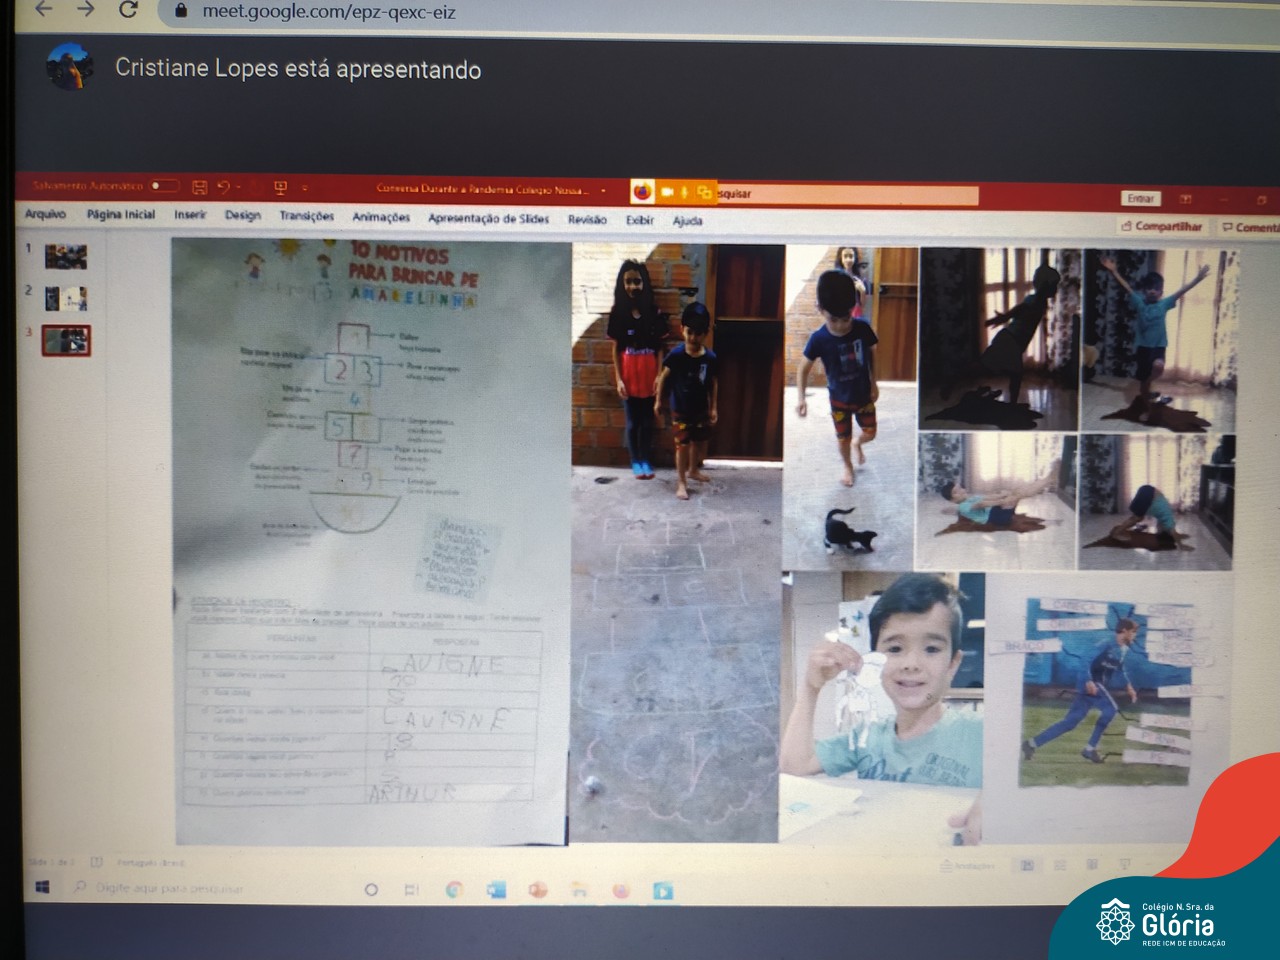Expand the undo history dropdown arrow
The image size is (1280, 960).
tap(239, 187)
